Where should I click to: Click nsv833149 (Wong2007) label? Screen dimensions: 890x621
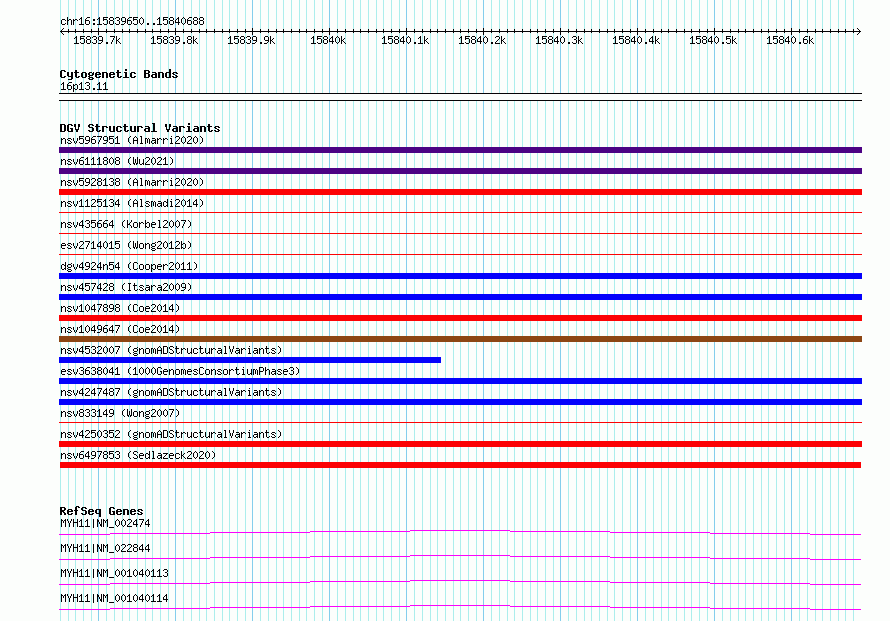pos(120,413)
